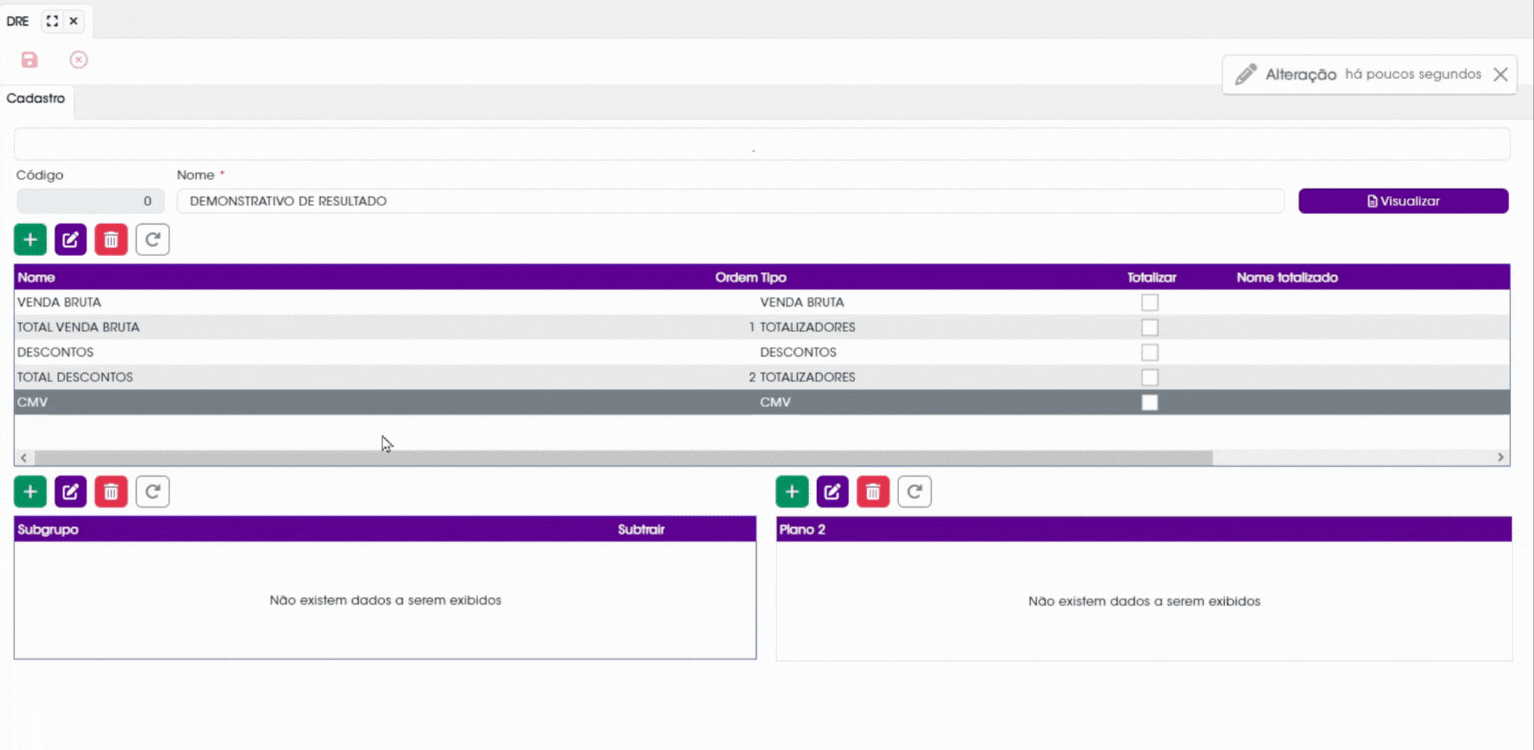Sort by Ordem column header
1534x750 pixels.
735,277
